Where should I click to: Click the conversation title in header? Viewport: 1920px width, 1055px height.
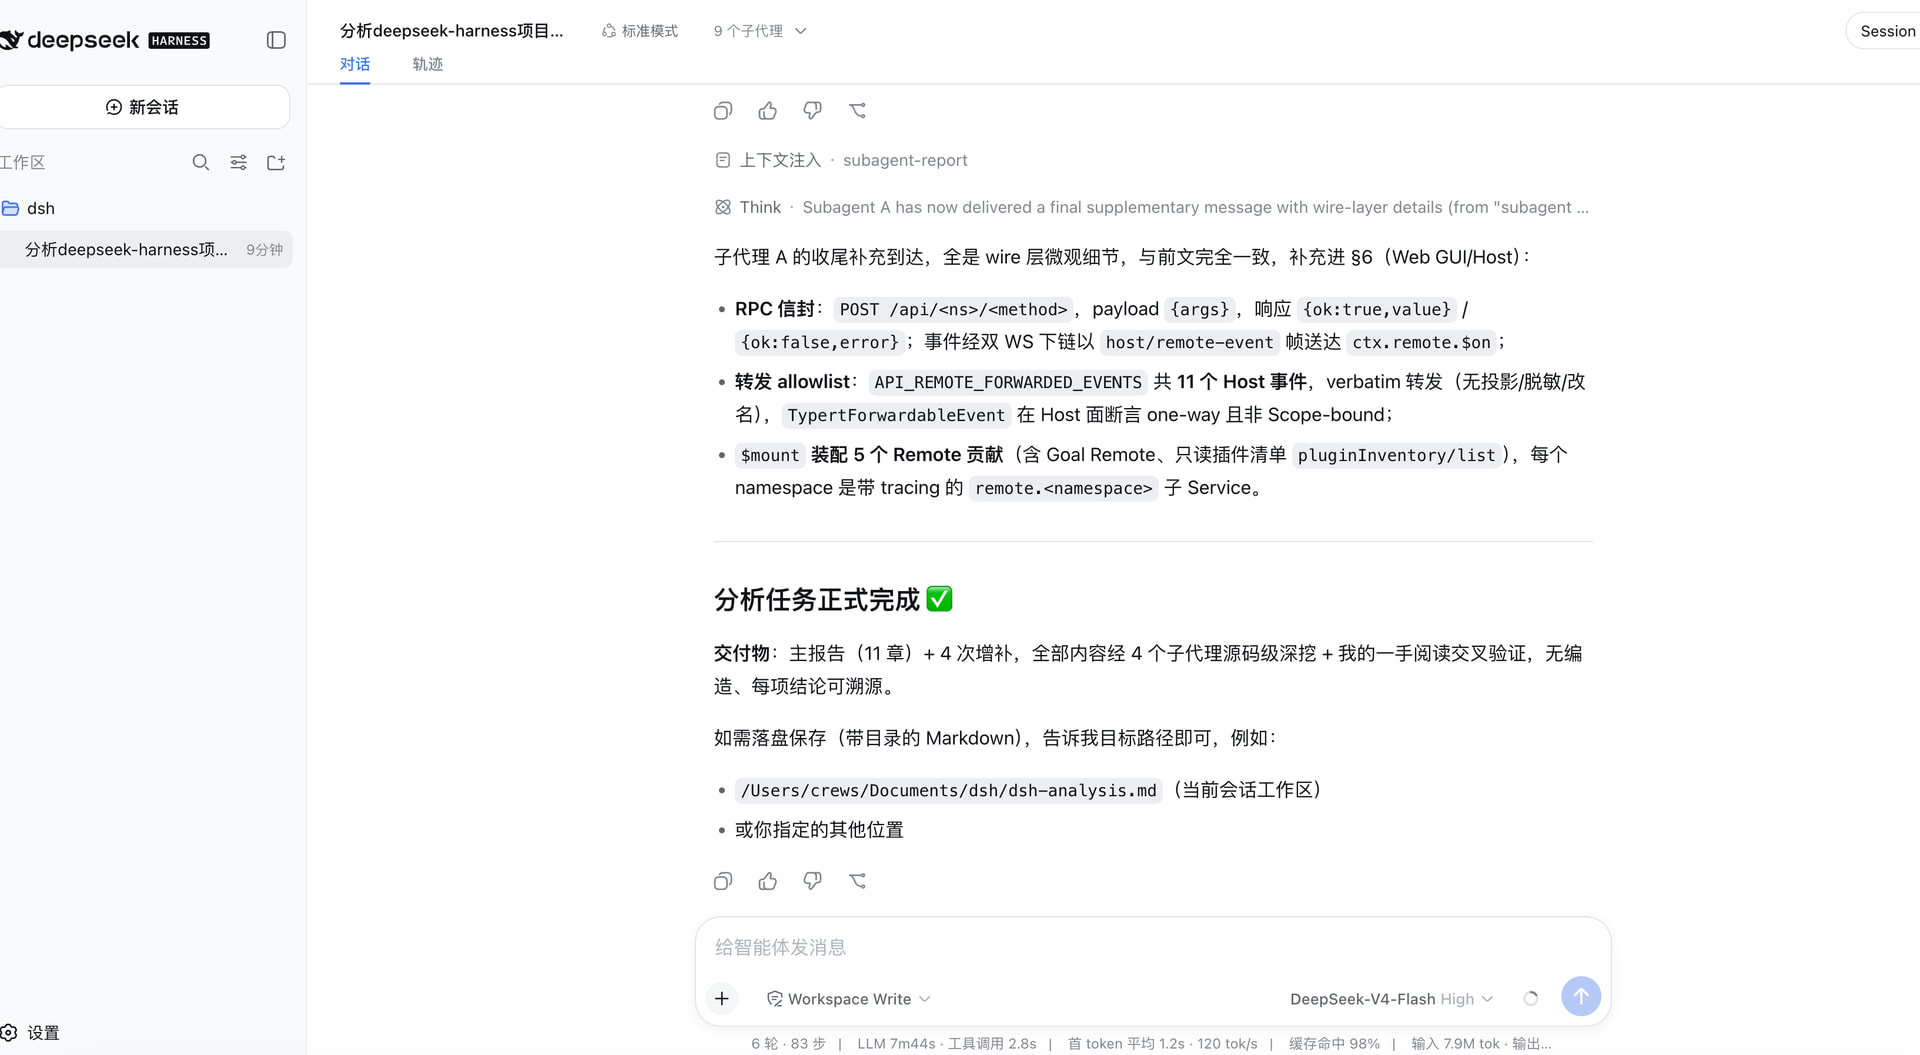pos(452,31)
